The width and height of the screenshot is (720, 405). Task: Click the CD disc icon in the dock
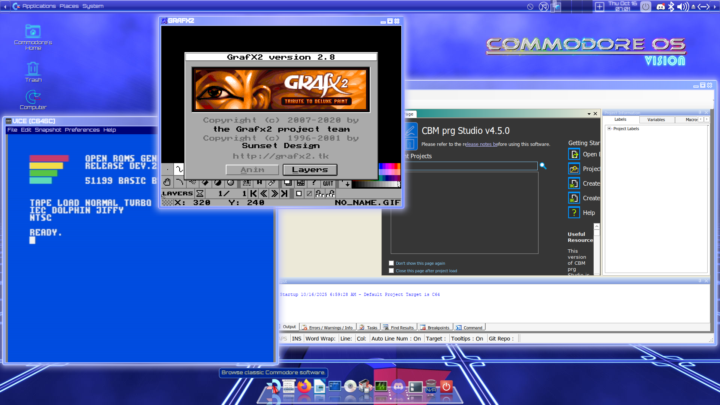pos(350,387)
